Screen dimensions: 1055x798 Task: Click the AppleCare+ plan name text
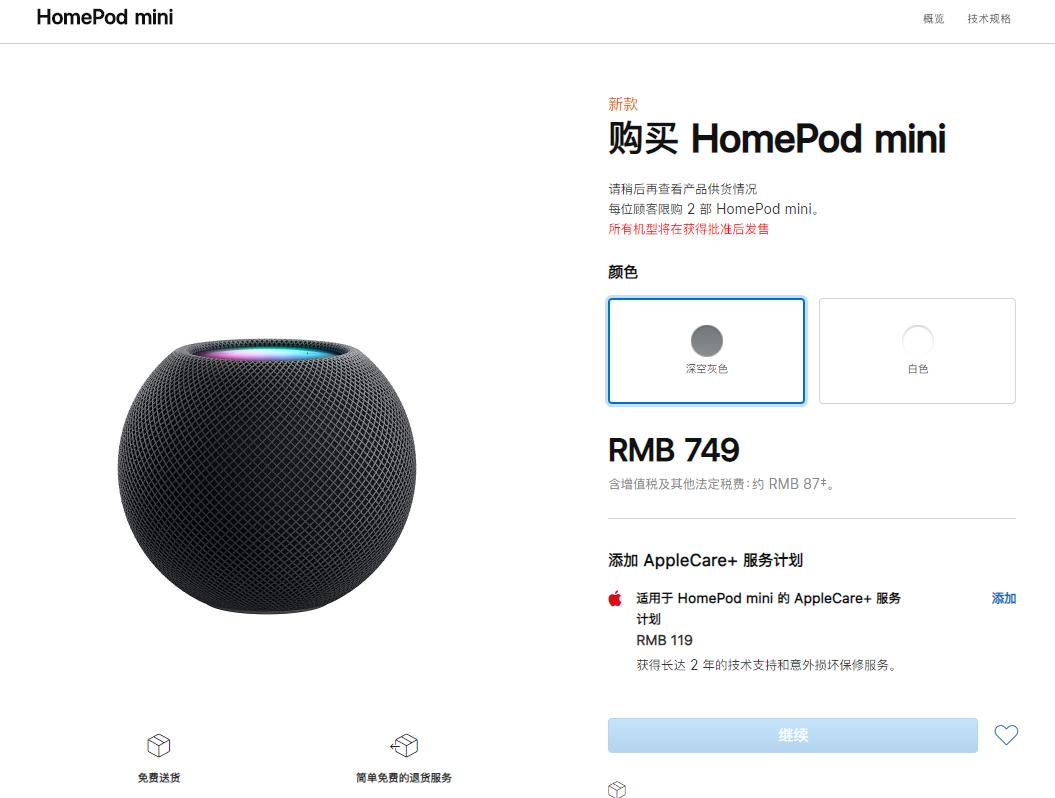(x=768, y=598)
